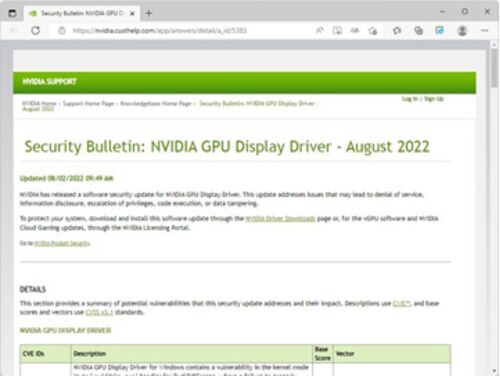Click the translate icon in address bar

click(355, 31)
